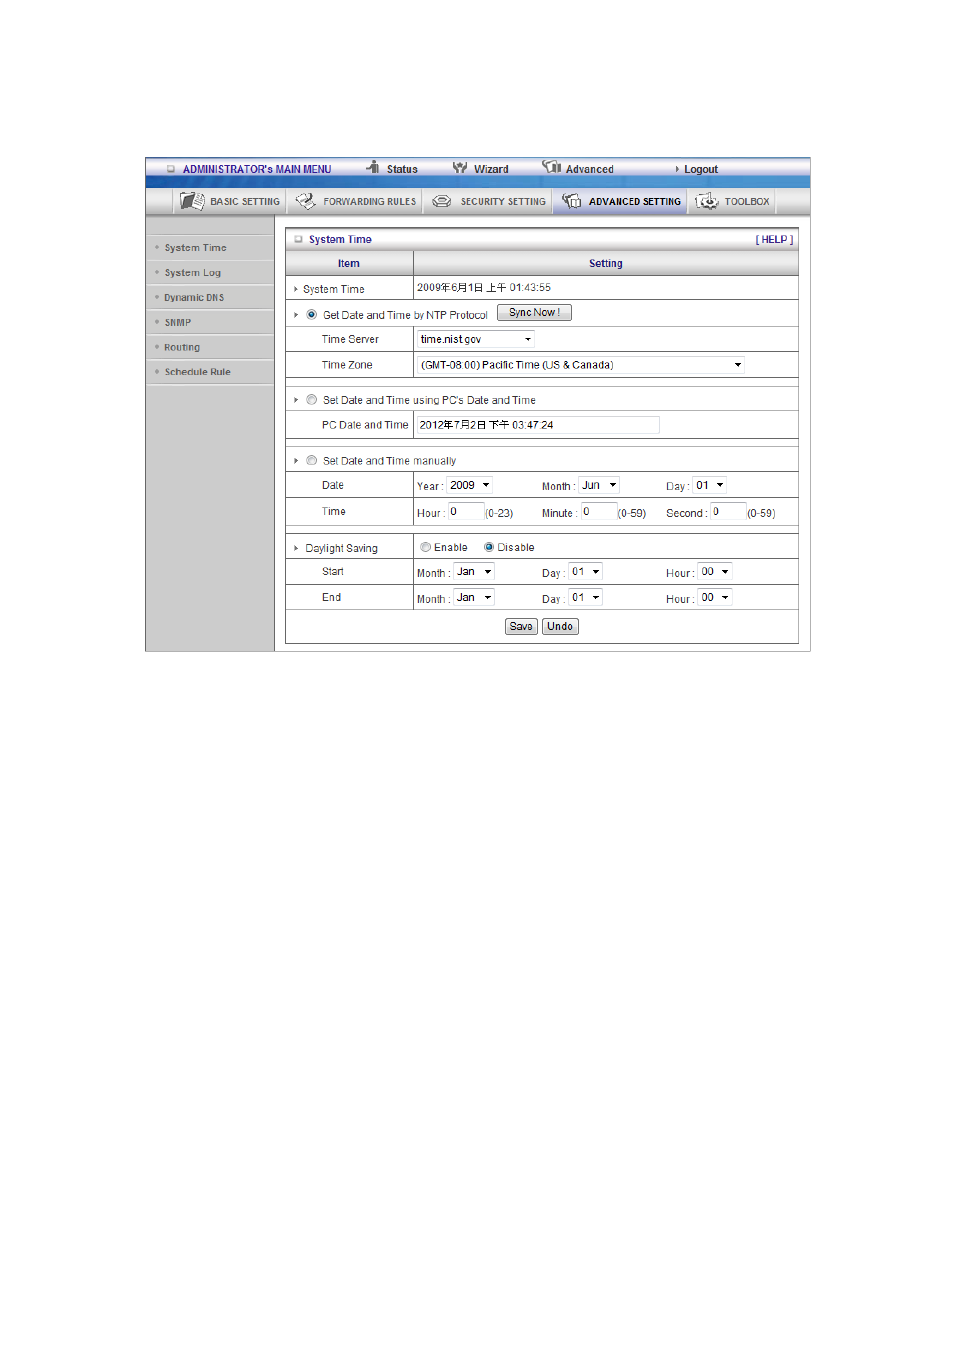Click the Save button
955x1350 pixels.
point(521,627)
